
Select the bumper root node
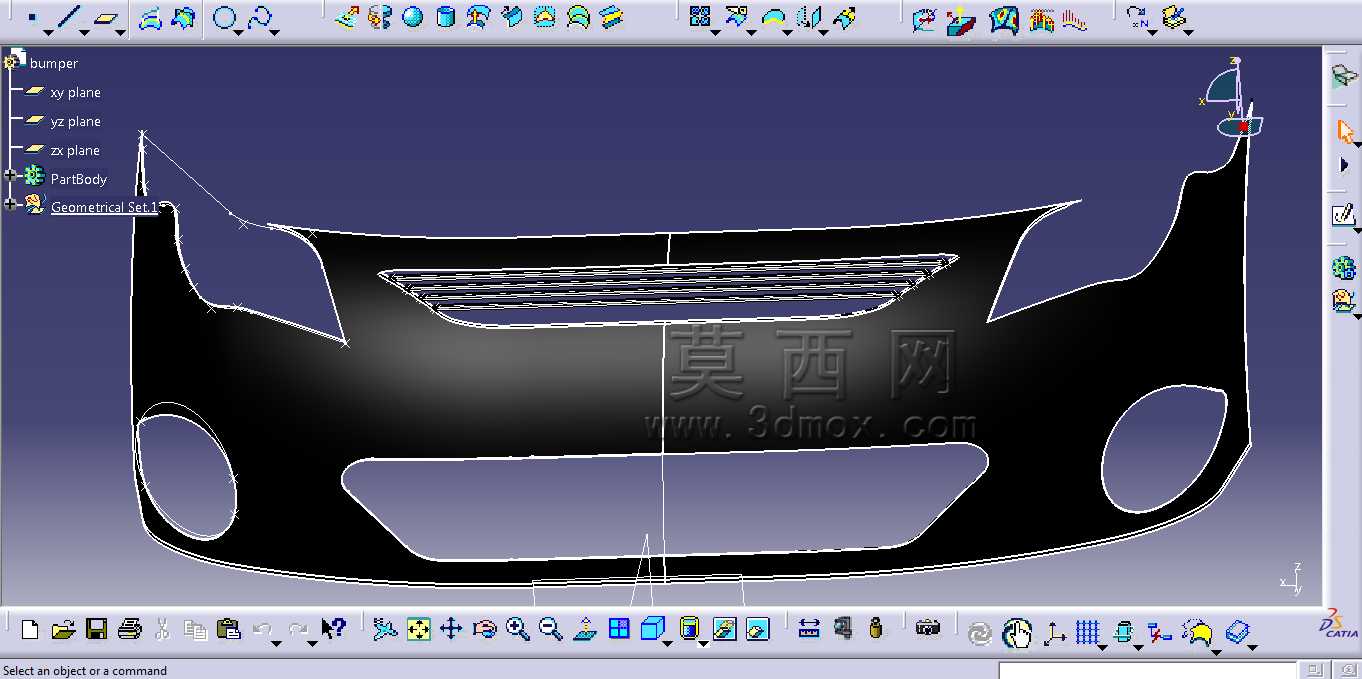53,63
